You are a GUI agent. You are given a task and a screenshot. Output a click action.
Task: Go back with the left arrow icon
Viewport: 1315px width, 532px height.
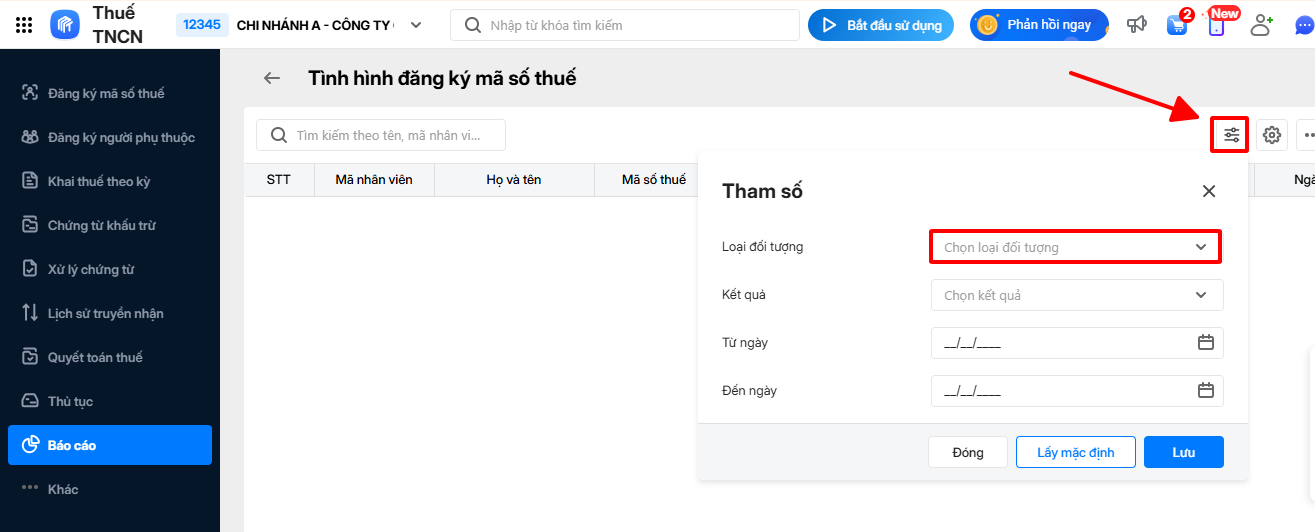pyautogui.click(x=272, y=78)
